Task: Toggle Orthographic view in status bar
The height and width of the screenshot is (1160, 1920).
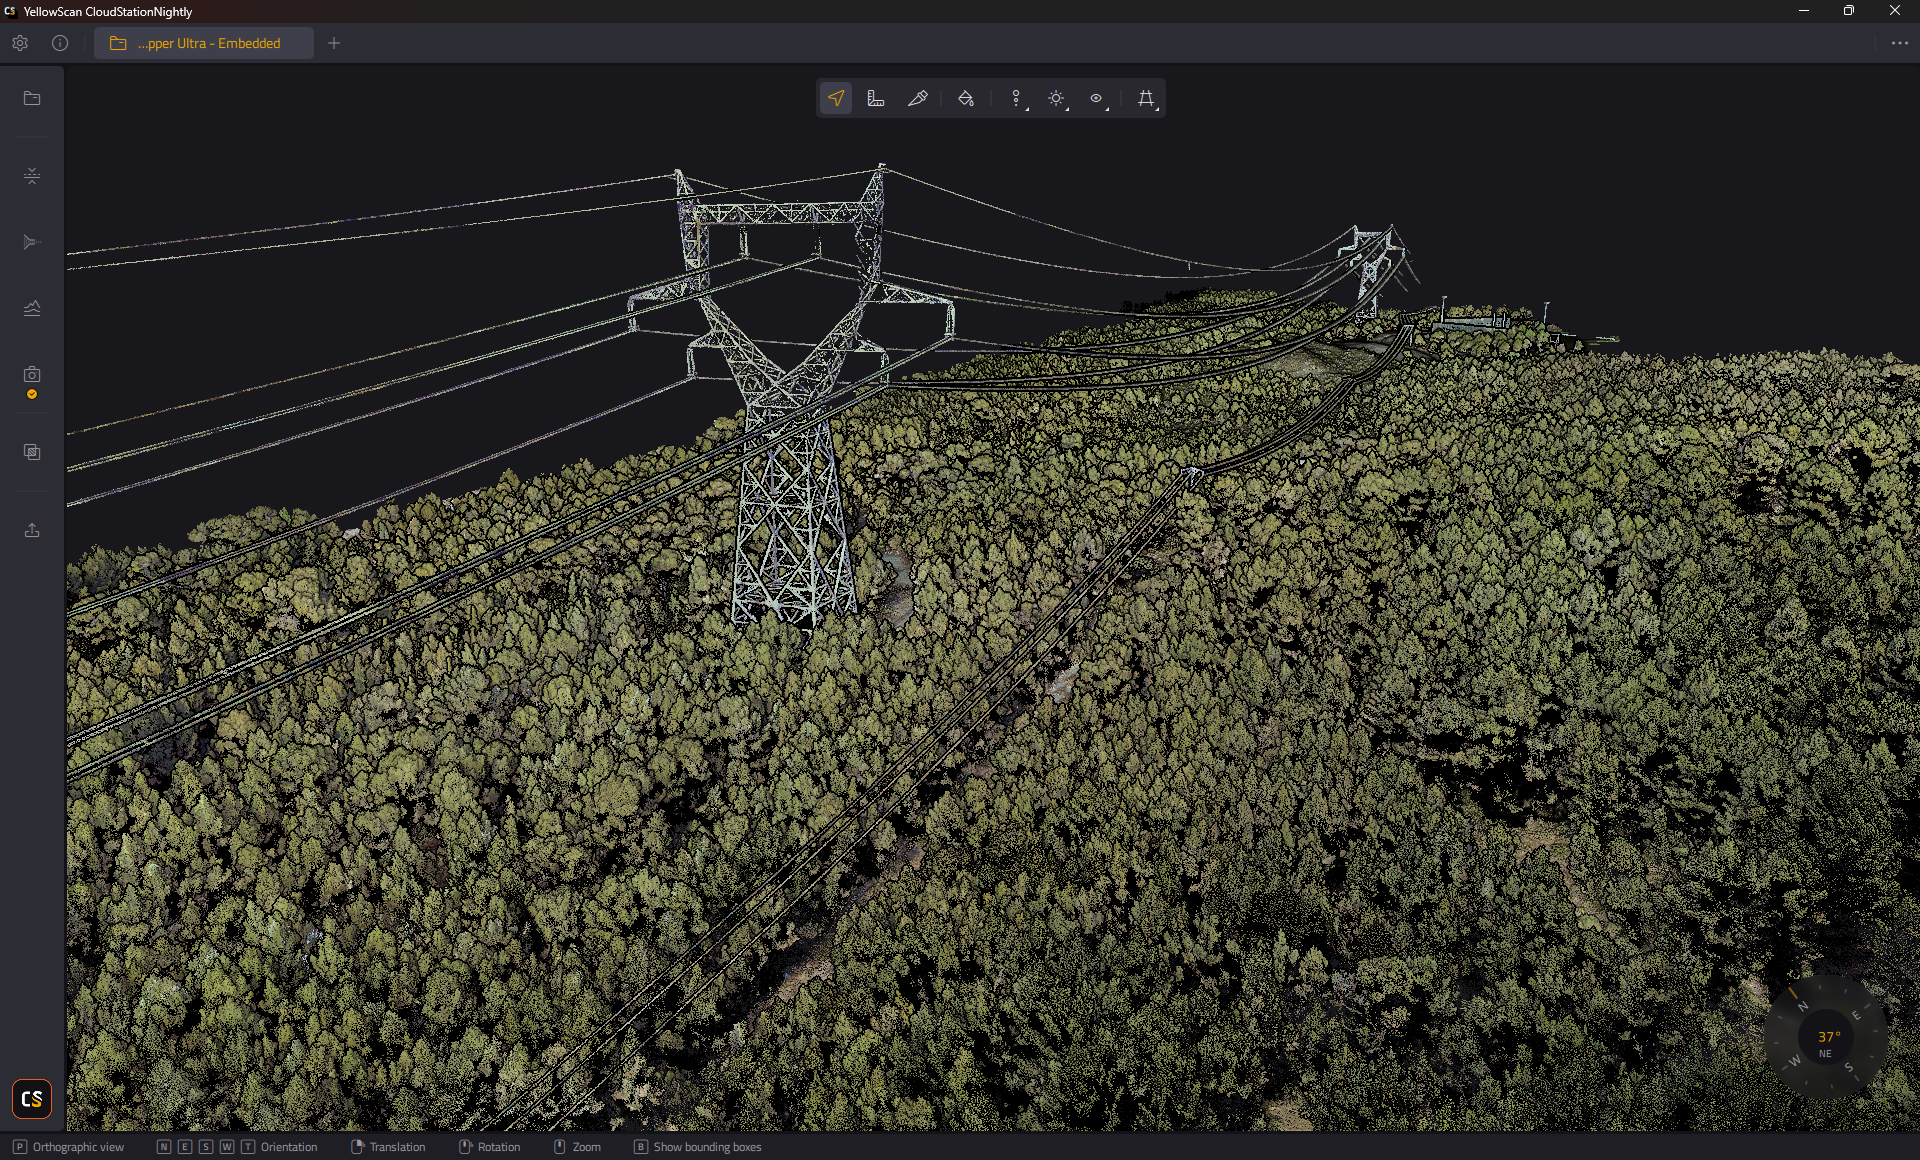Action: pos(69,1147)
